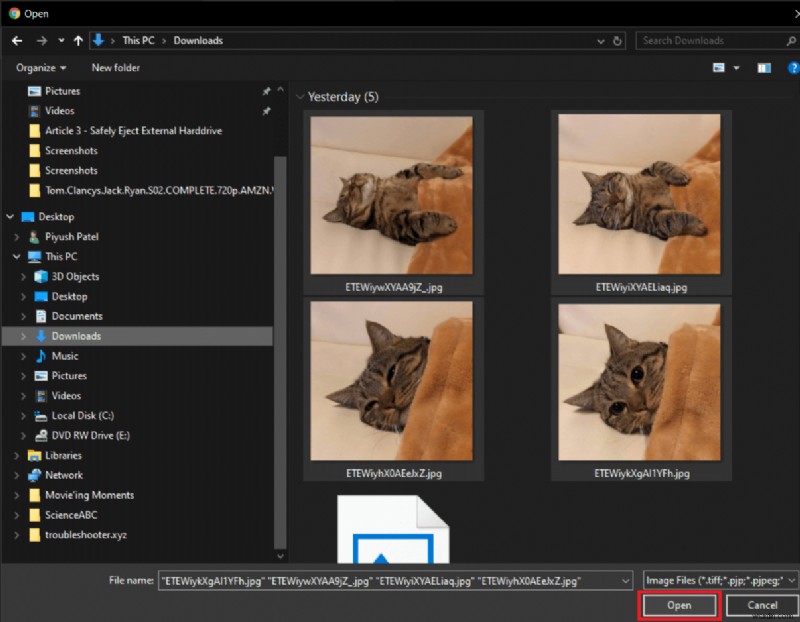Refresh the Downloads folder view
The image size is (800, 622).
[615, 40]
